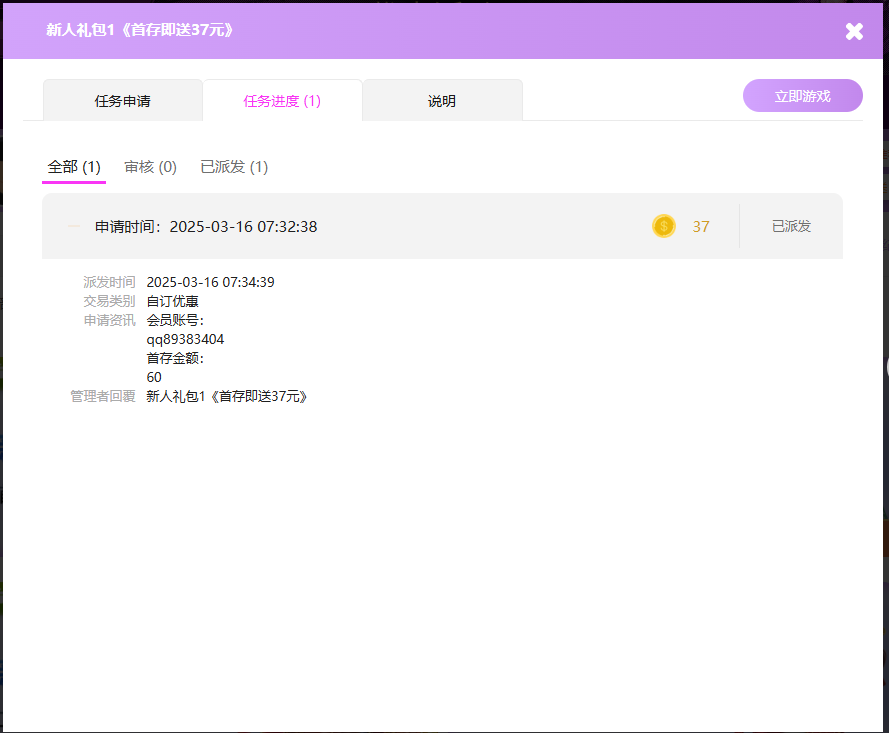
Task: Click the close X icon
Action: click(x=854, y=31)
